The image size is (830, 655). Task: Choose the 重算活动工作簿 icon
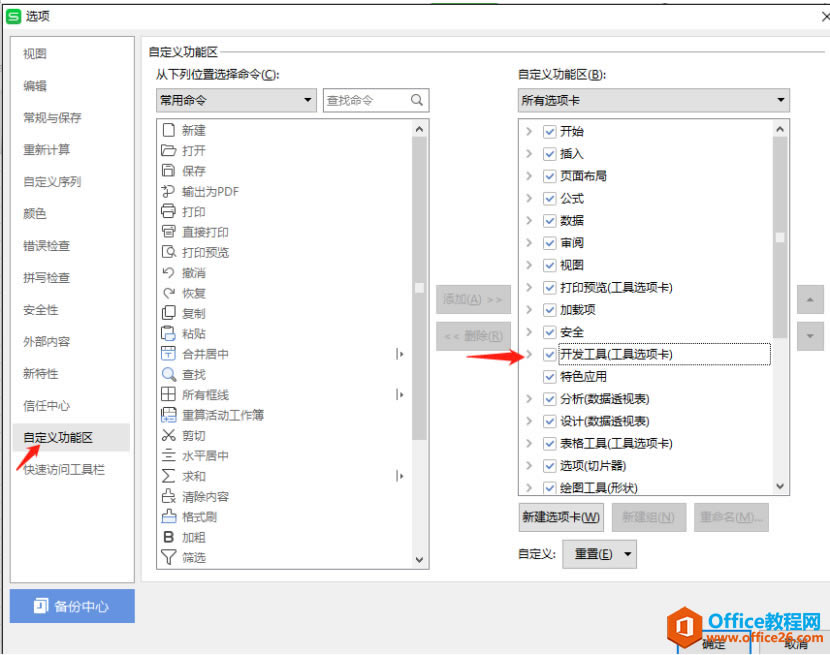click(x=168, y=415)
